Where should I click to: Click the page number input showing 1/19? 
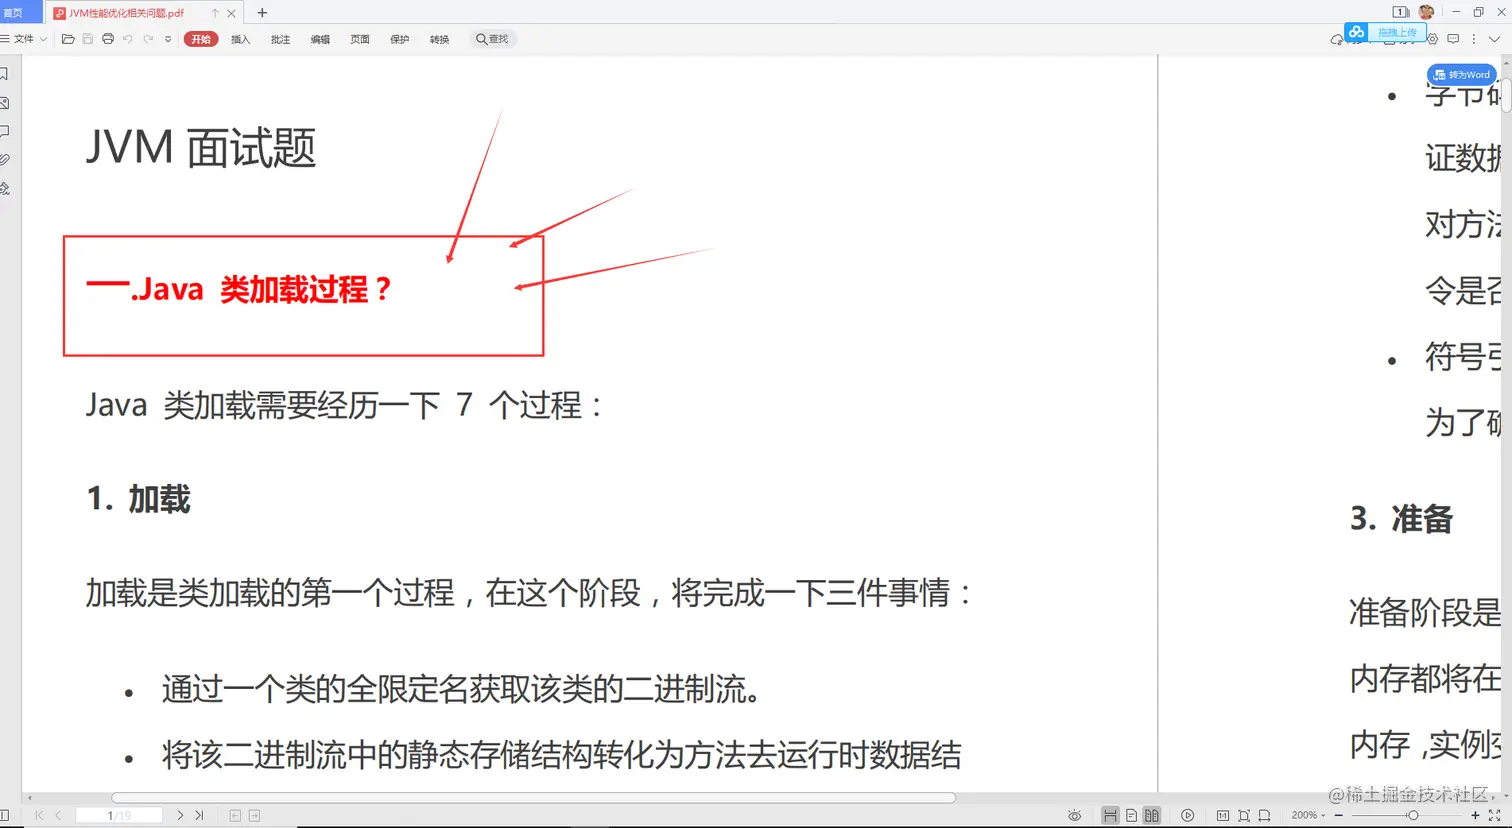(118, 815)
